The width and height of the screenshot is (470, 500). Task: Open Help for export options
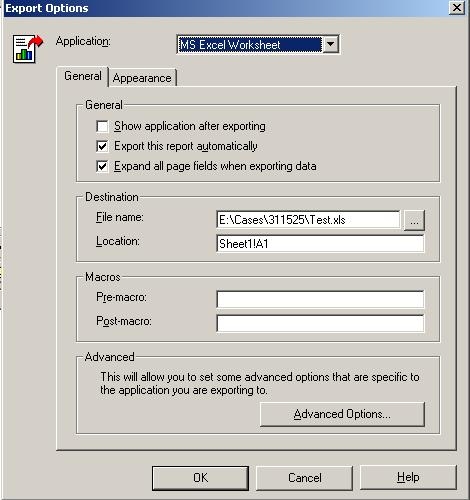point(408,478)
